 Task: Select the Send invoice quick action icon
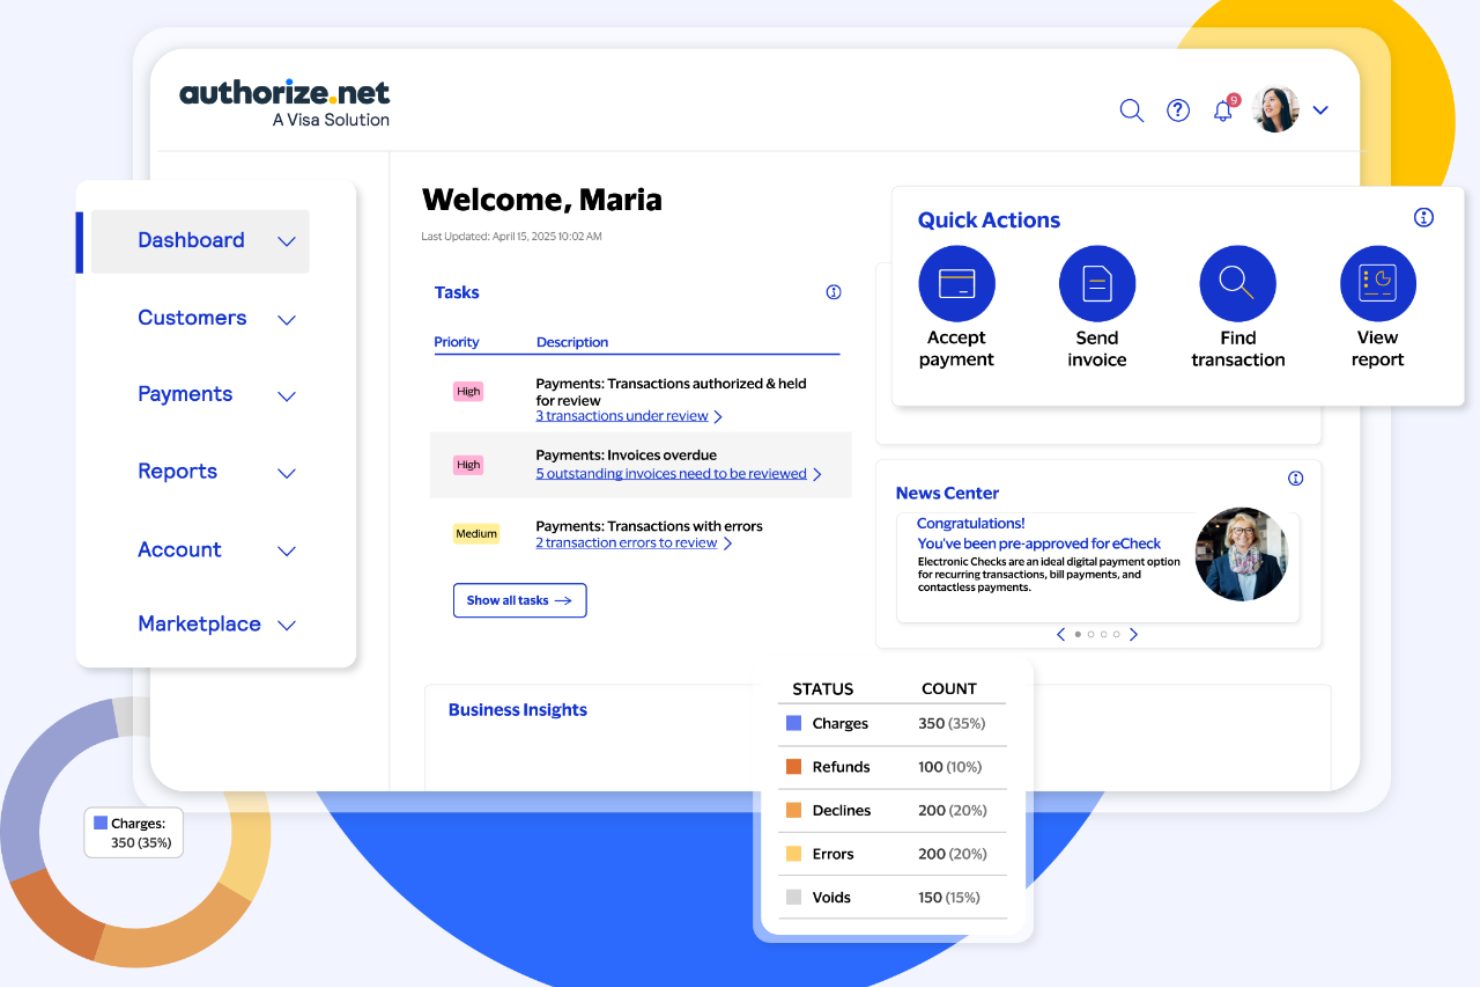(1097, 283)
